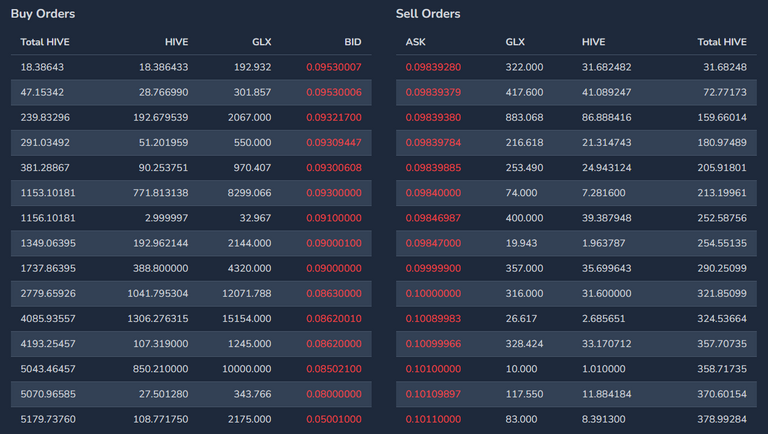Screen dimensions: 768x434
Task: Select bid price 0.09530007
Action: tap(334, 67)
